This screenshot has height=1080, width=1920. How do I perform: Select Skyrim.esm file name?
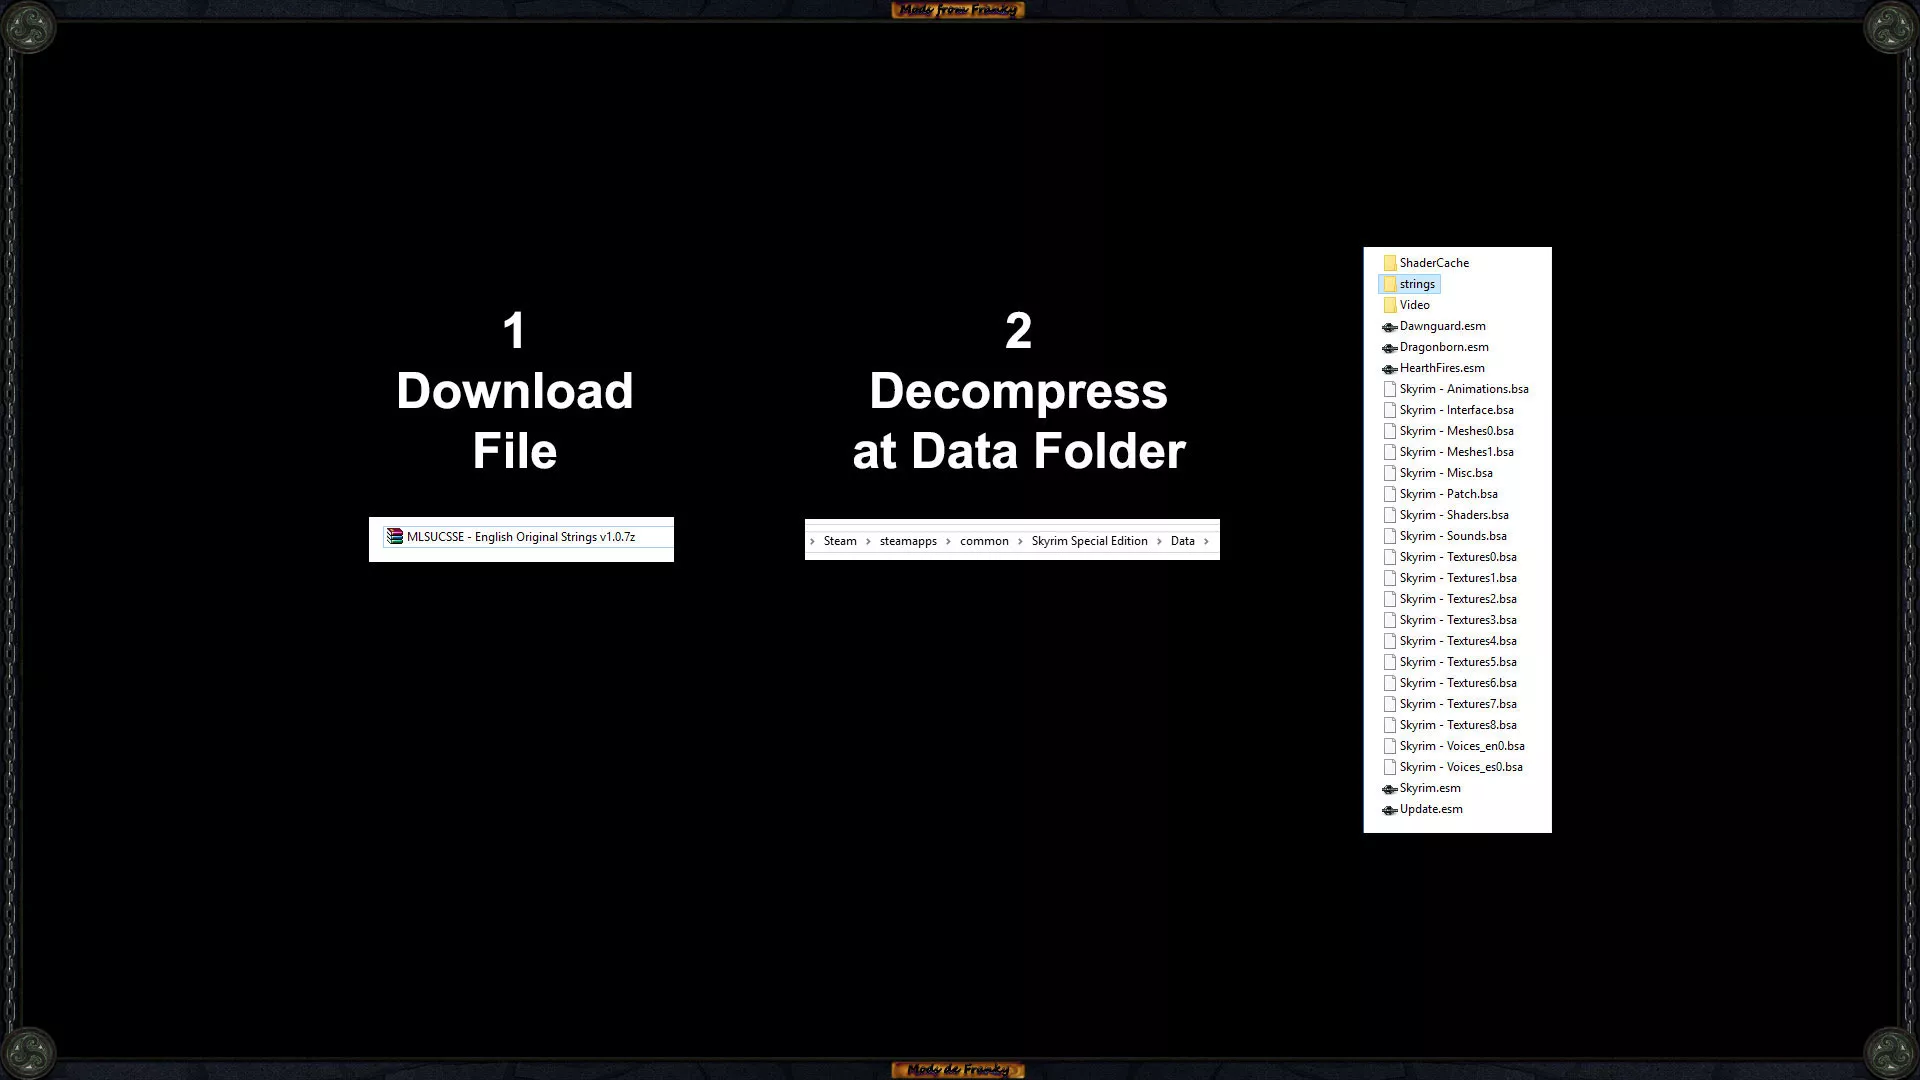click(1430, 788)
